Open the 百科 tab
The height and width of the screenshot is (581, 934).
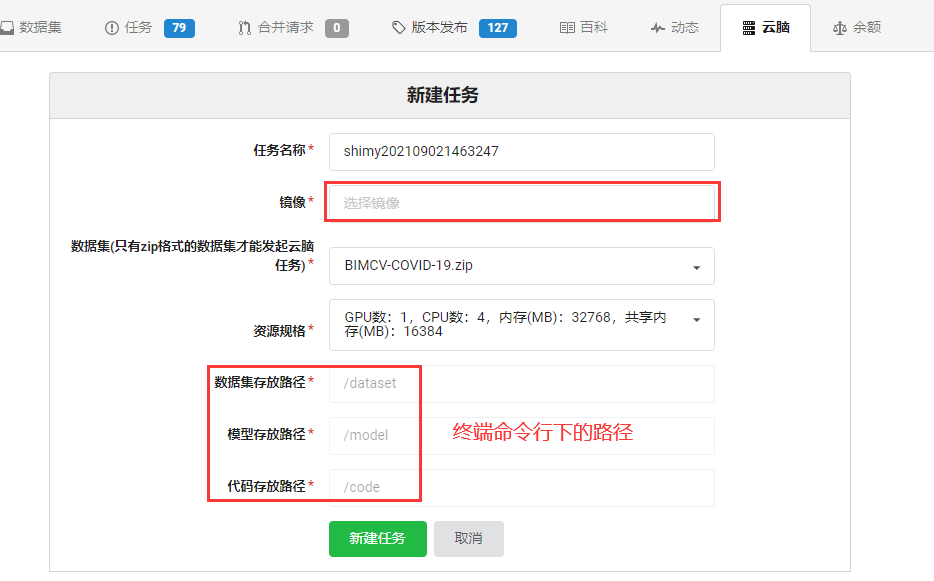(x=584, y=27)
